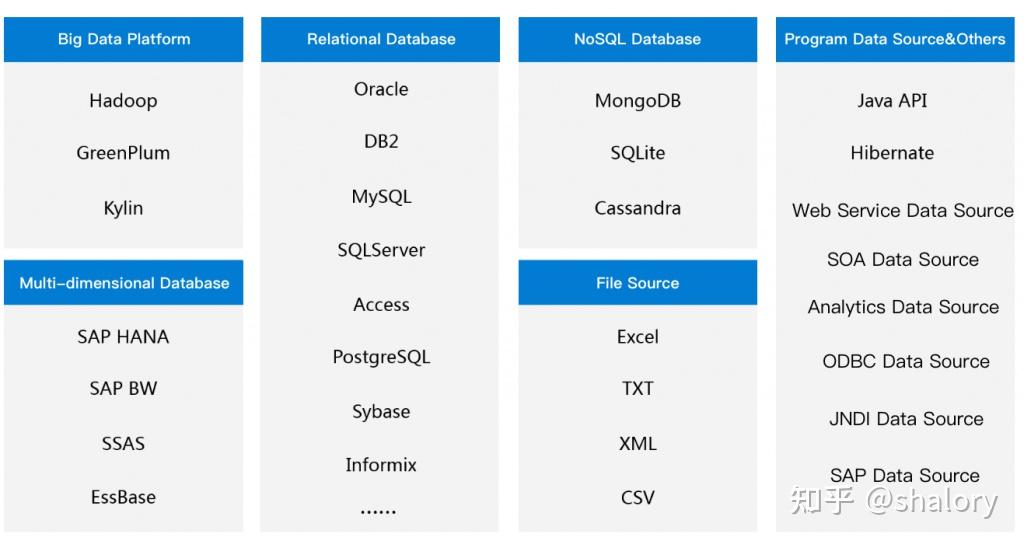Screen dimensions: 1024x548
Task: Open Program Data Source&Others header
Action: click(895, 39)
